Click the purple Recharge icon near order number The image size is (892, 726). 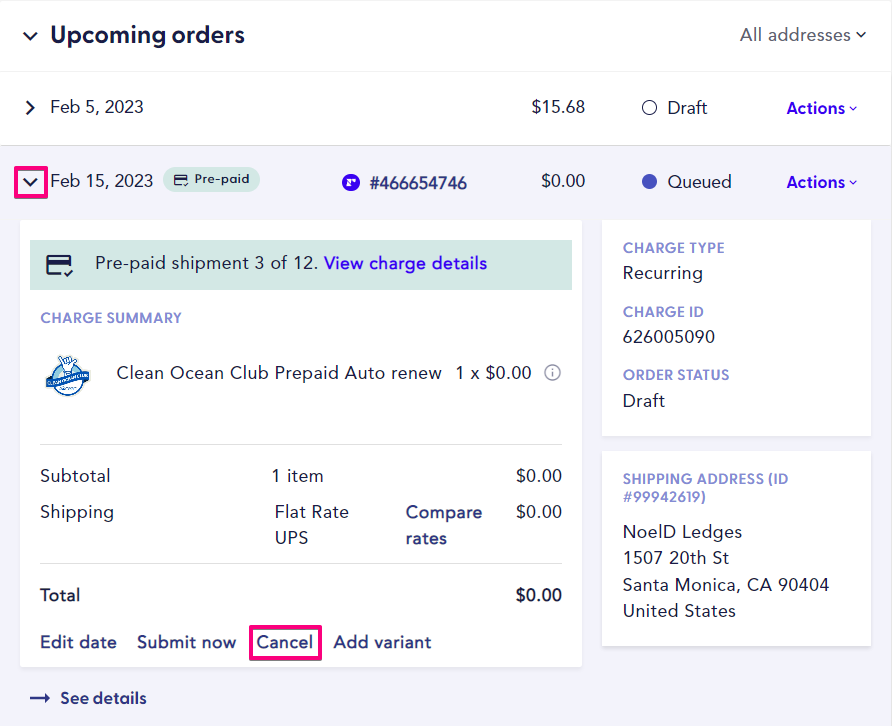350,182
